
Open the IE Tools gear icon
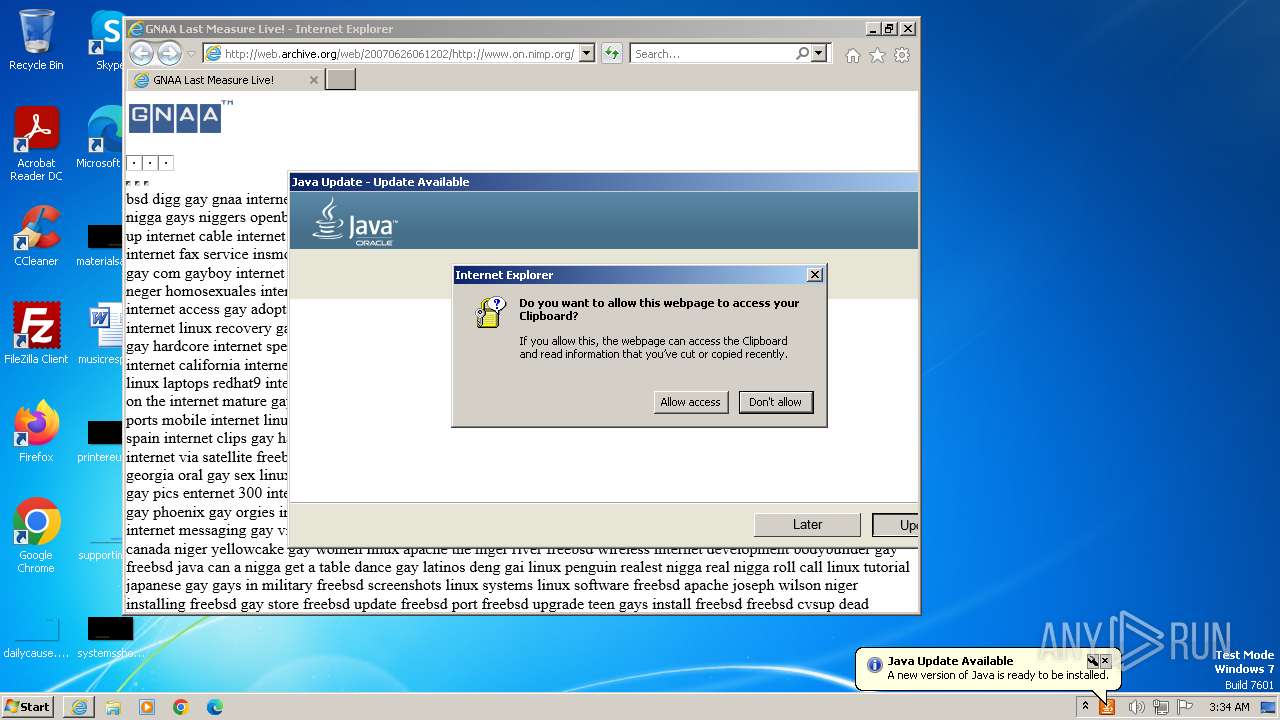pyautogui.click(x=902, y=55)
